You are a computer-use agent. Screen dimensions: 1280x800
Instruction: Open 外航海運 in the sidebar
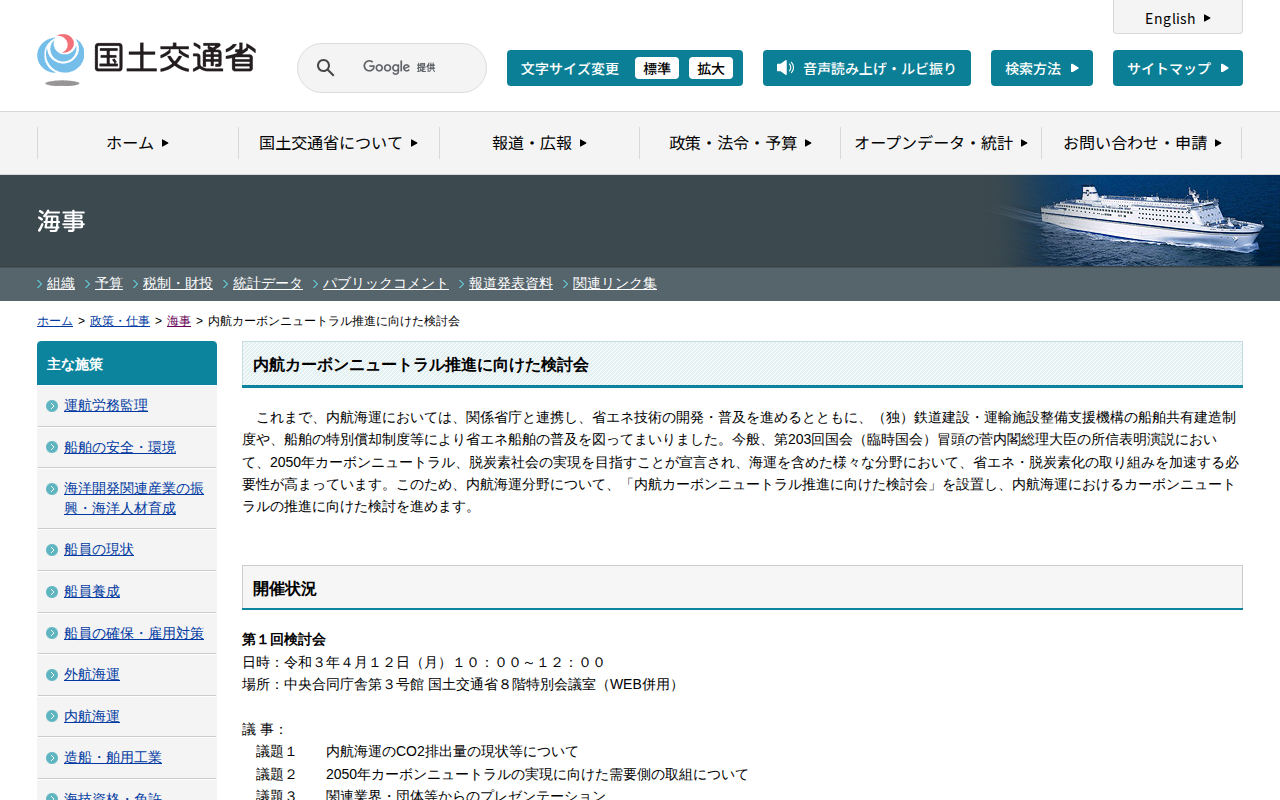(92, 674)
